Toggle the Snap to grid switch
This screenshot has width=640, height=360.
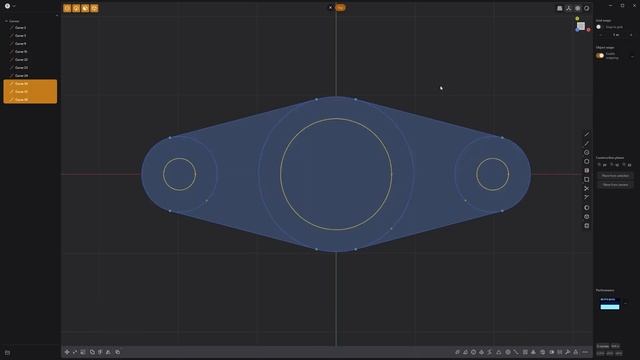coord(600,27)
